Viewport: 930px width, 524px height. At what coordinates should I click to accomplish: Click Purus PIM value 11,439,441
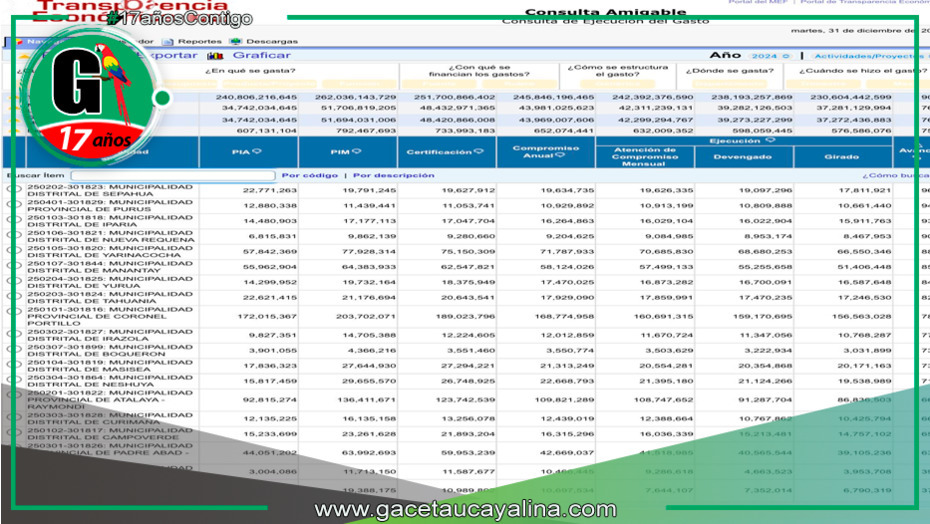[x=369, y=205]
